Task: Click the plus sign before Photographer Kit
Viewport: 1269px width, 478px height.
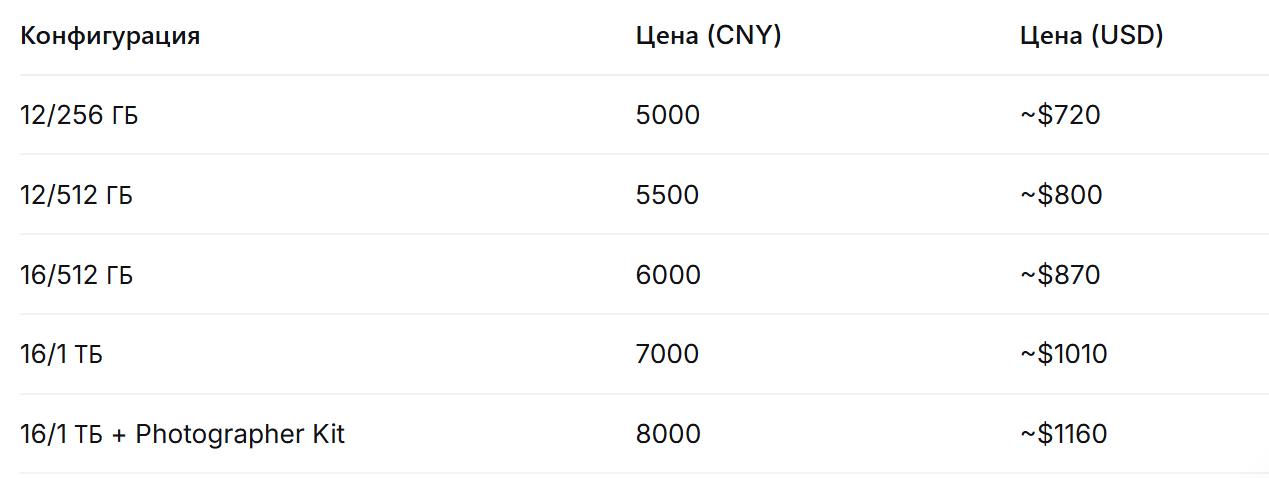Action: coord(119,436)
